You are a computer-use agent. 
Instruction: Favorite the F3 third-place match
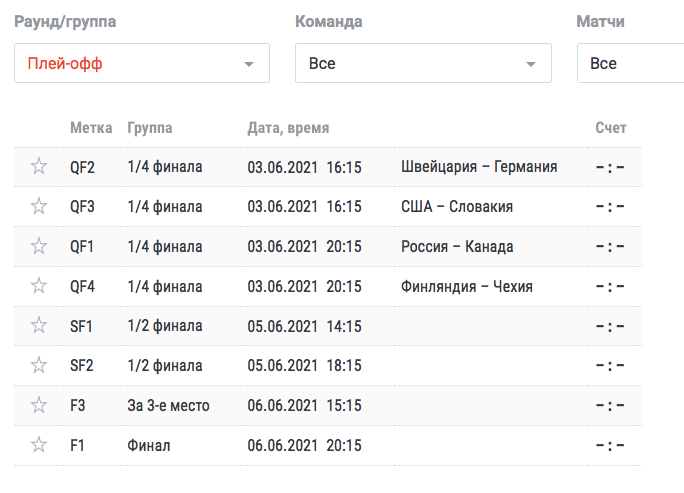click(39, 405)
